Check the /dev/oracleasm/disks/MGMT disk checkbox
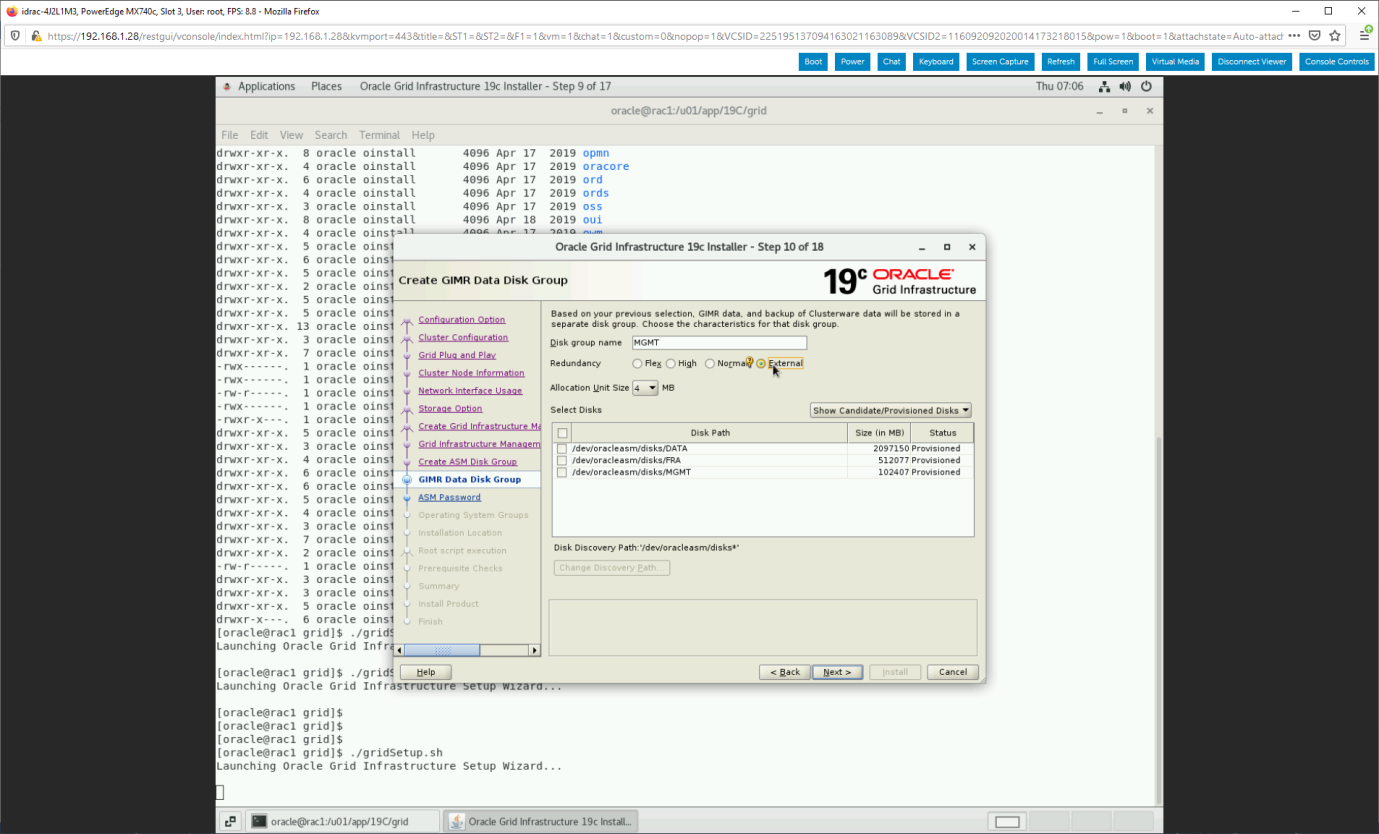This screenshot has height=834, width=1379. [562, 472]
